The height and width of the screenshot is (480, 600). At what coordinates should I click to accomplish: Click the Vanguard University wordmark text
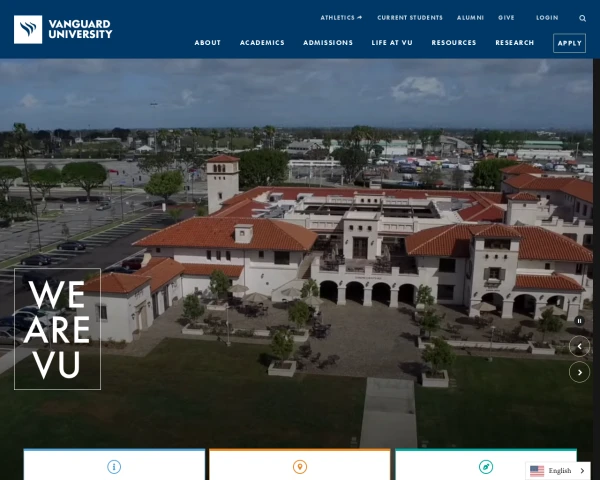pyautogui.click(x=80, y=29)
